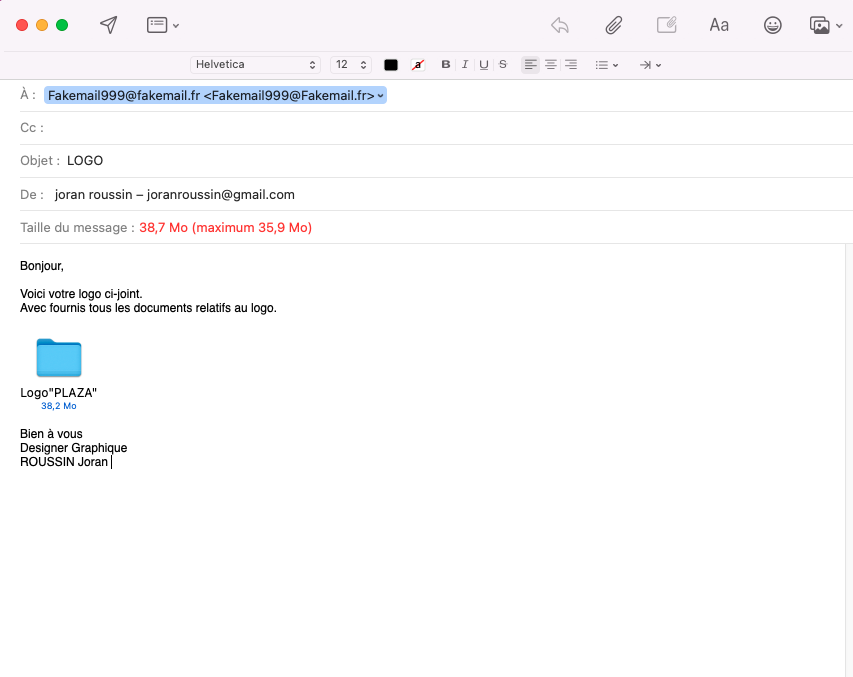The width and height of the screenshot is (853, 677).
Task: Toggle italic formatting
Action: (465, 65)
